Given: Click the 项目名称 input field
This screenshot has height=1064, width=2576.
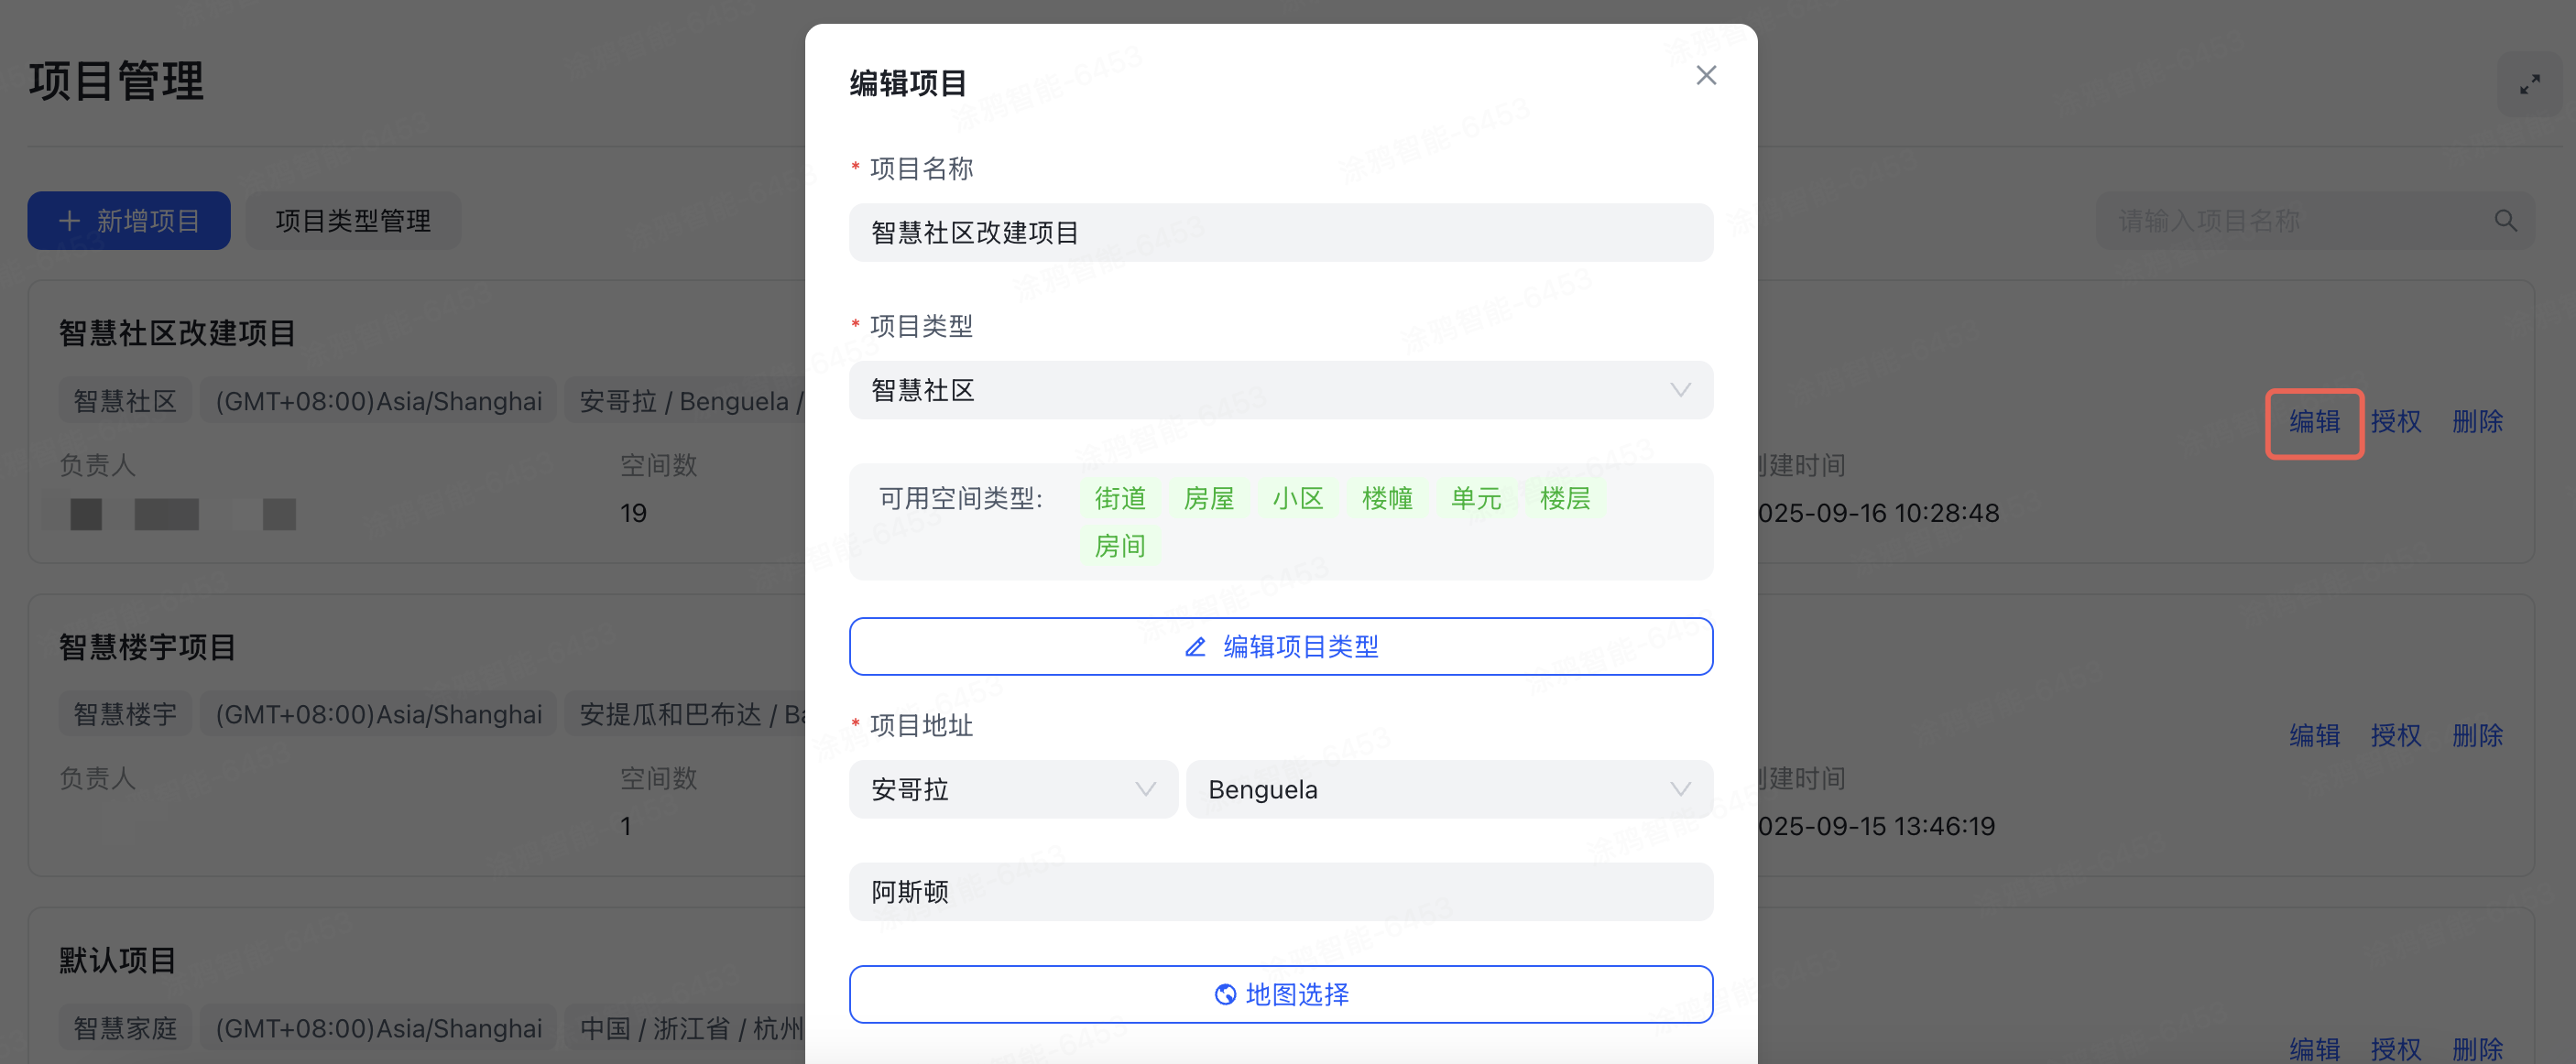Looking at the screenshot, I should coord(1280,232).
